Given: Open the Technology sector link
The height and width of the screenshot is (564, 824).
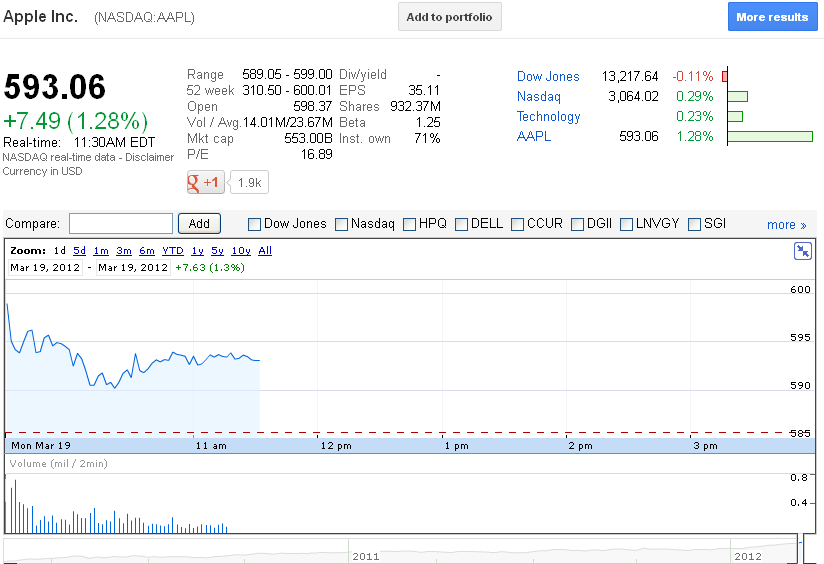Looking at the screenshot, I should point(549,117).
